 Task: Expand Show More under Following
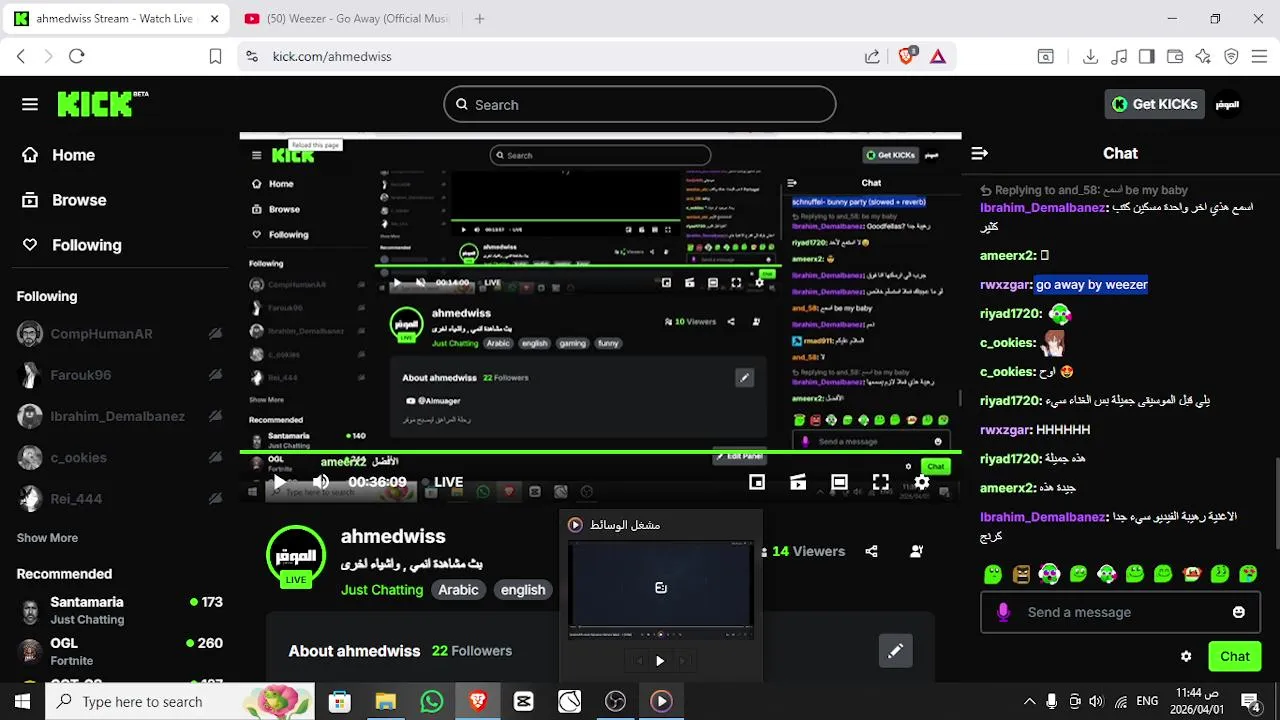pyautogui.click(x=47, y=538)
